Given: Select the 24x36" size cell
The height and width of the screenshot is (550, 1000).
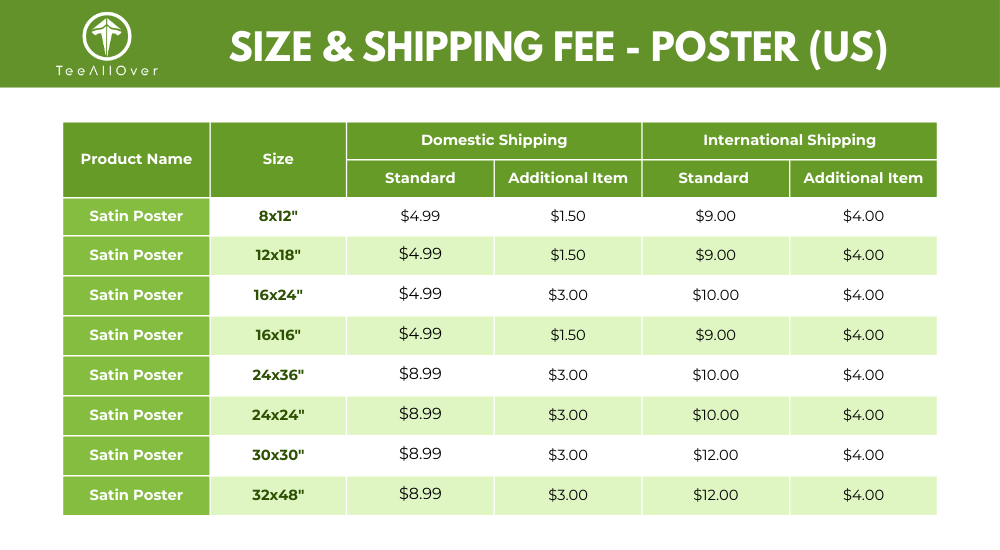Looking at the screenshot, I should [x=278, y=375].
